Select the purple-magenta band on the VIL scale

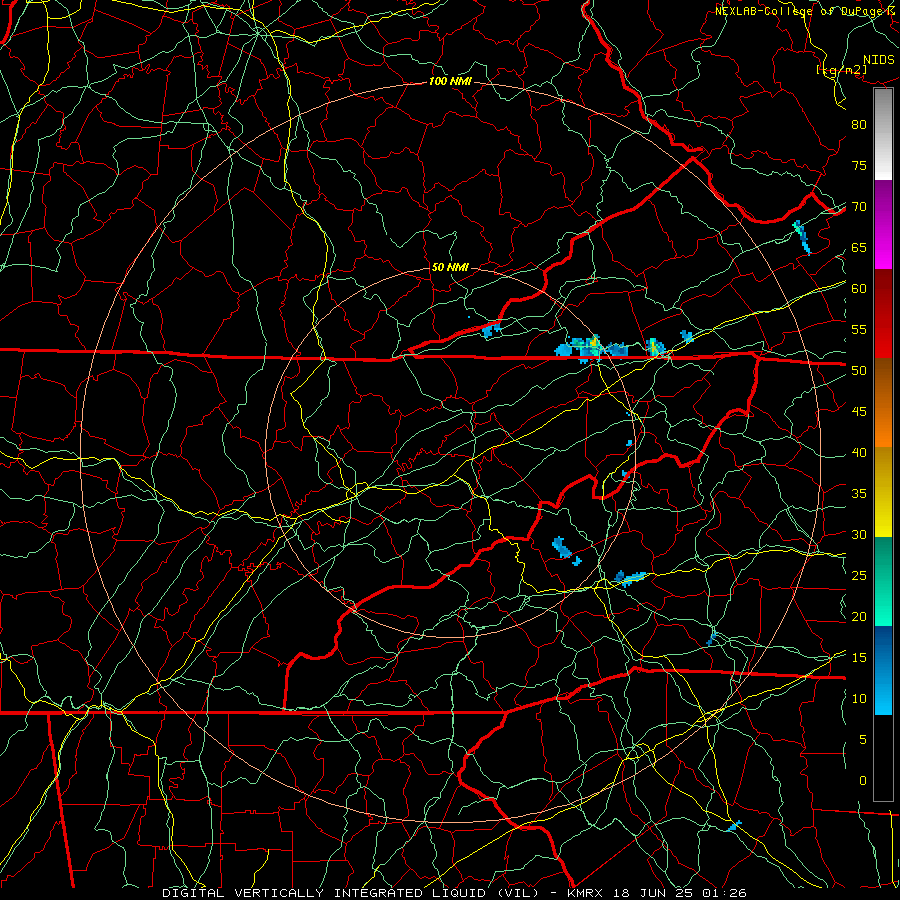click(x=883, y=225)
